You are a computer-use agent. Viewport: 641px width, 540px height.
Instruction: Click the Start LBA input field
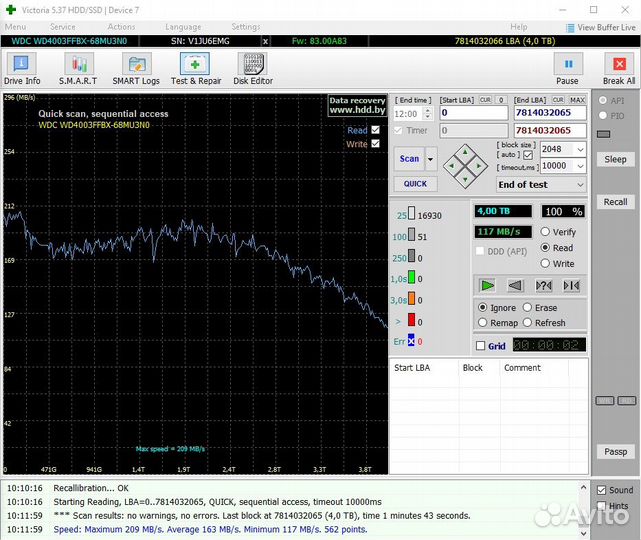click(474, 113)
